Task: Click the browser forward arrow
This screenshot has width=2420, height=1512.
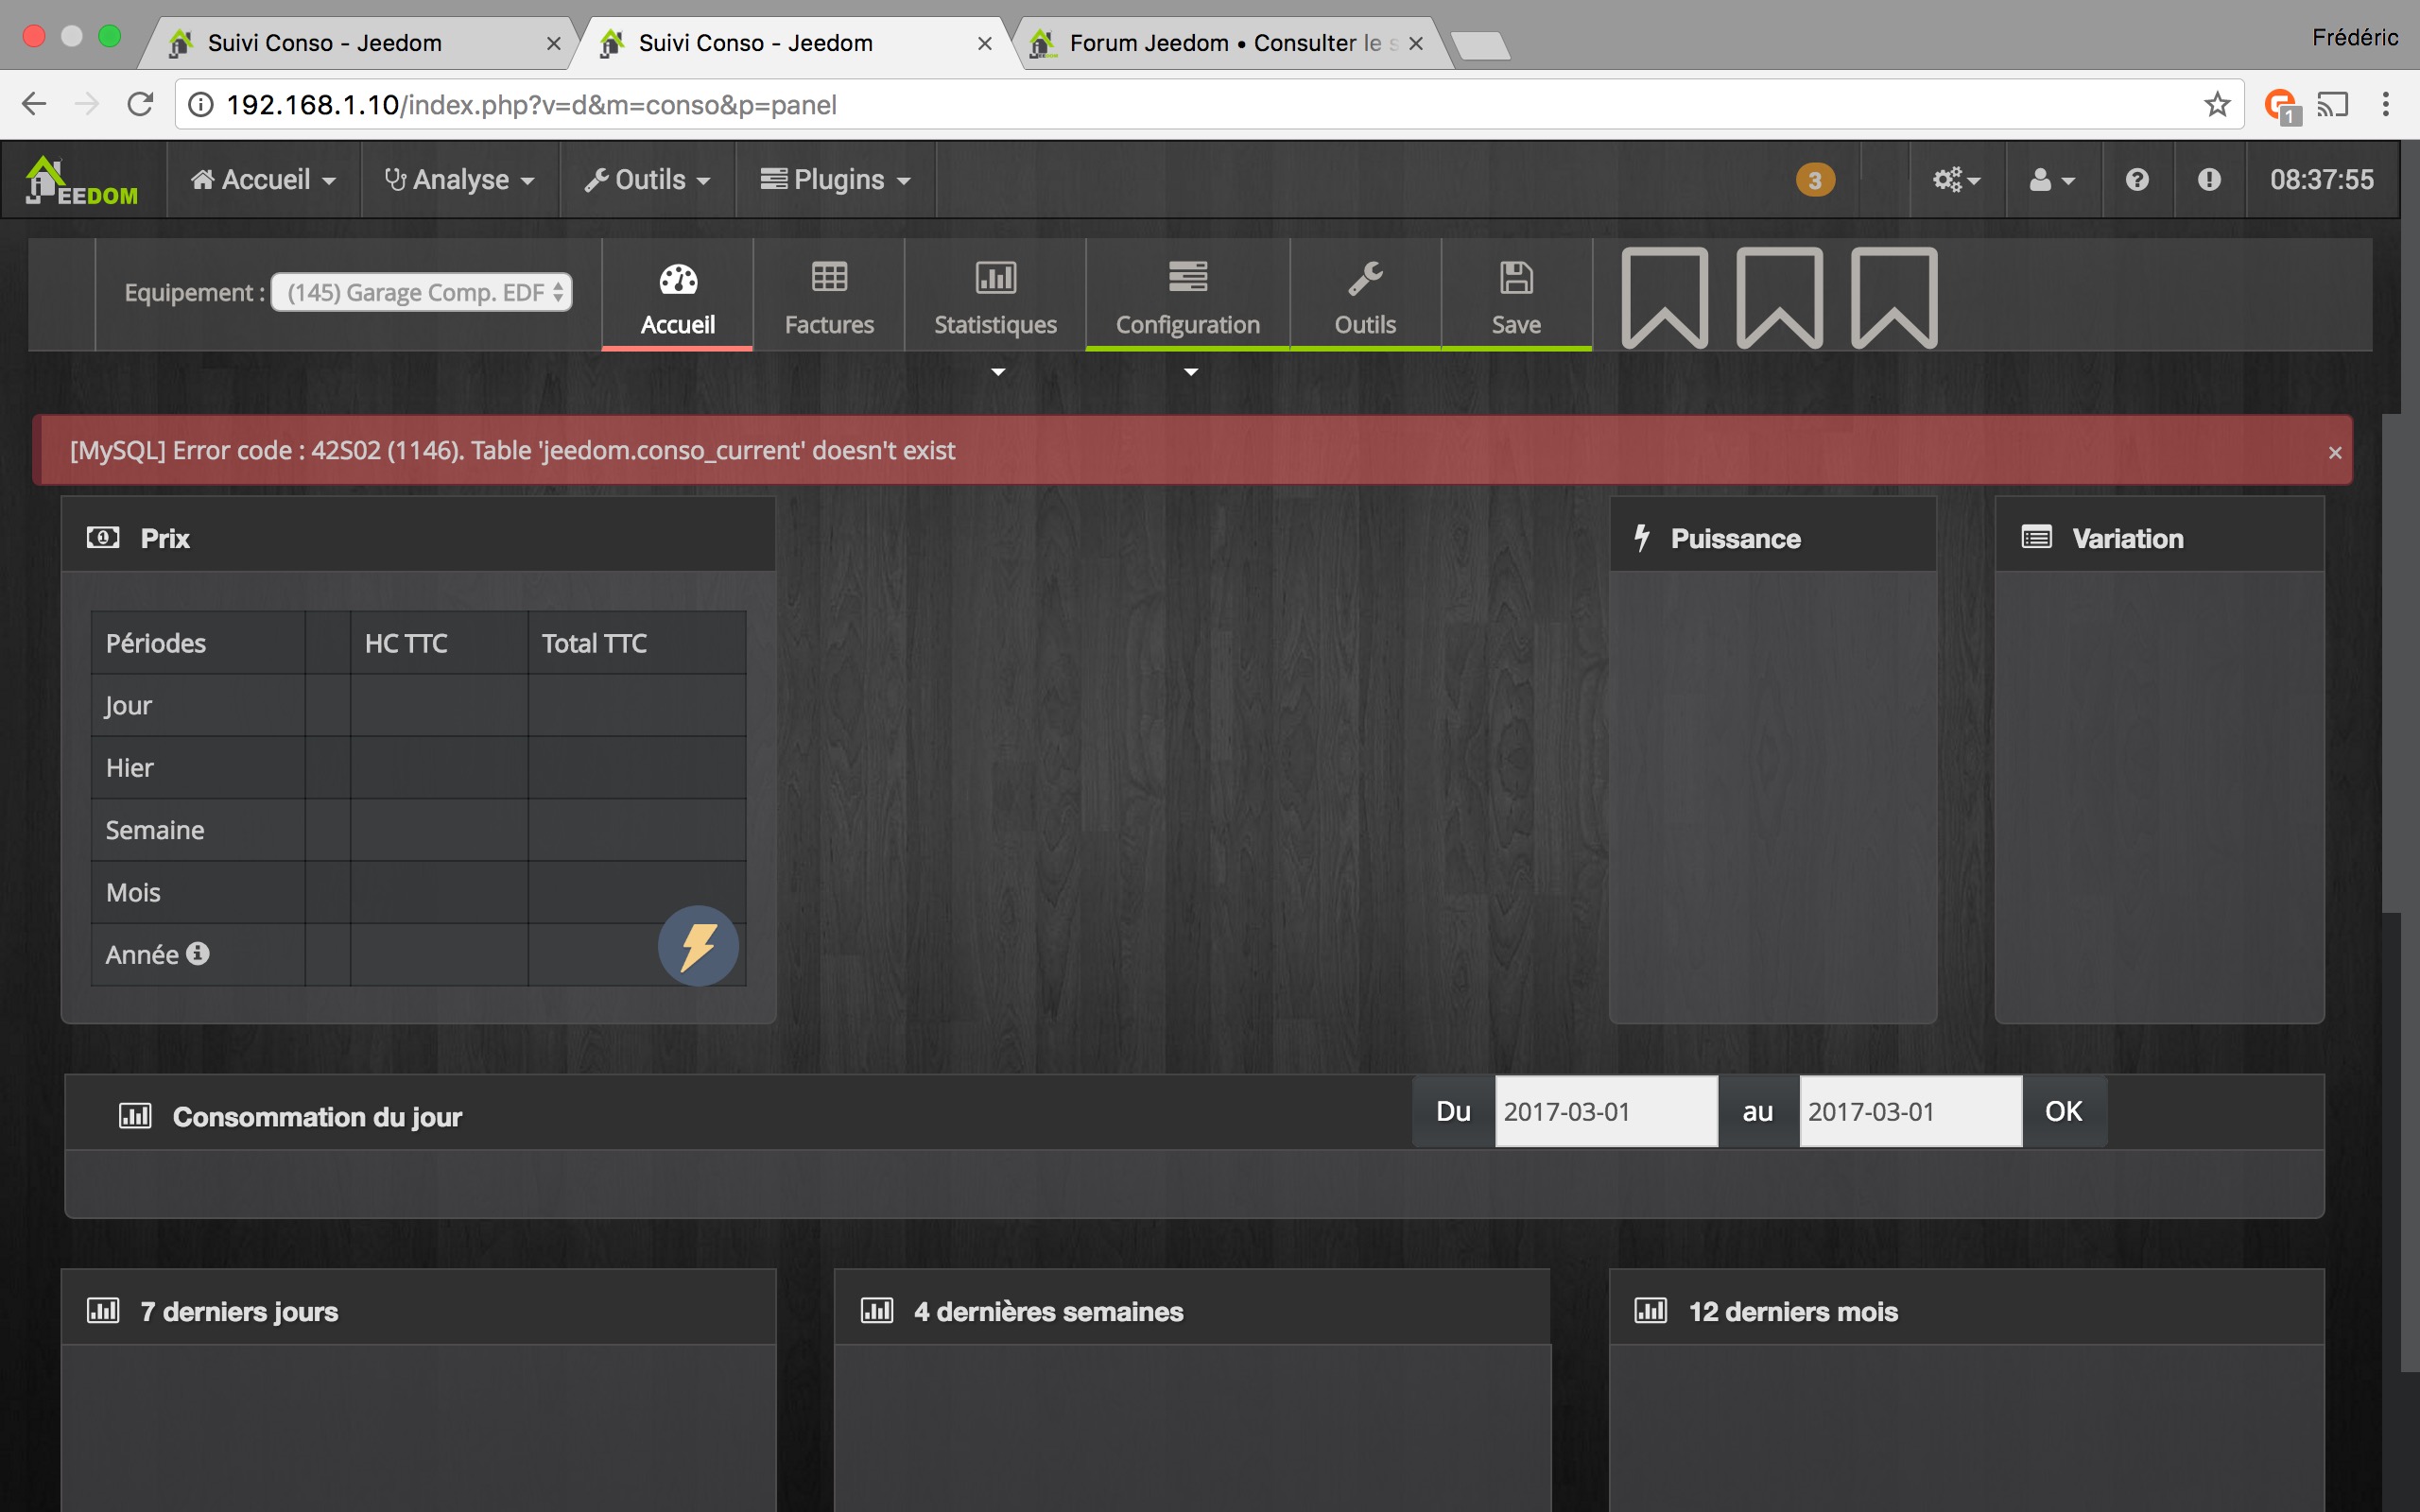Action: [87, 104]
